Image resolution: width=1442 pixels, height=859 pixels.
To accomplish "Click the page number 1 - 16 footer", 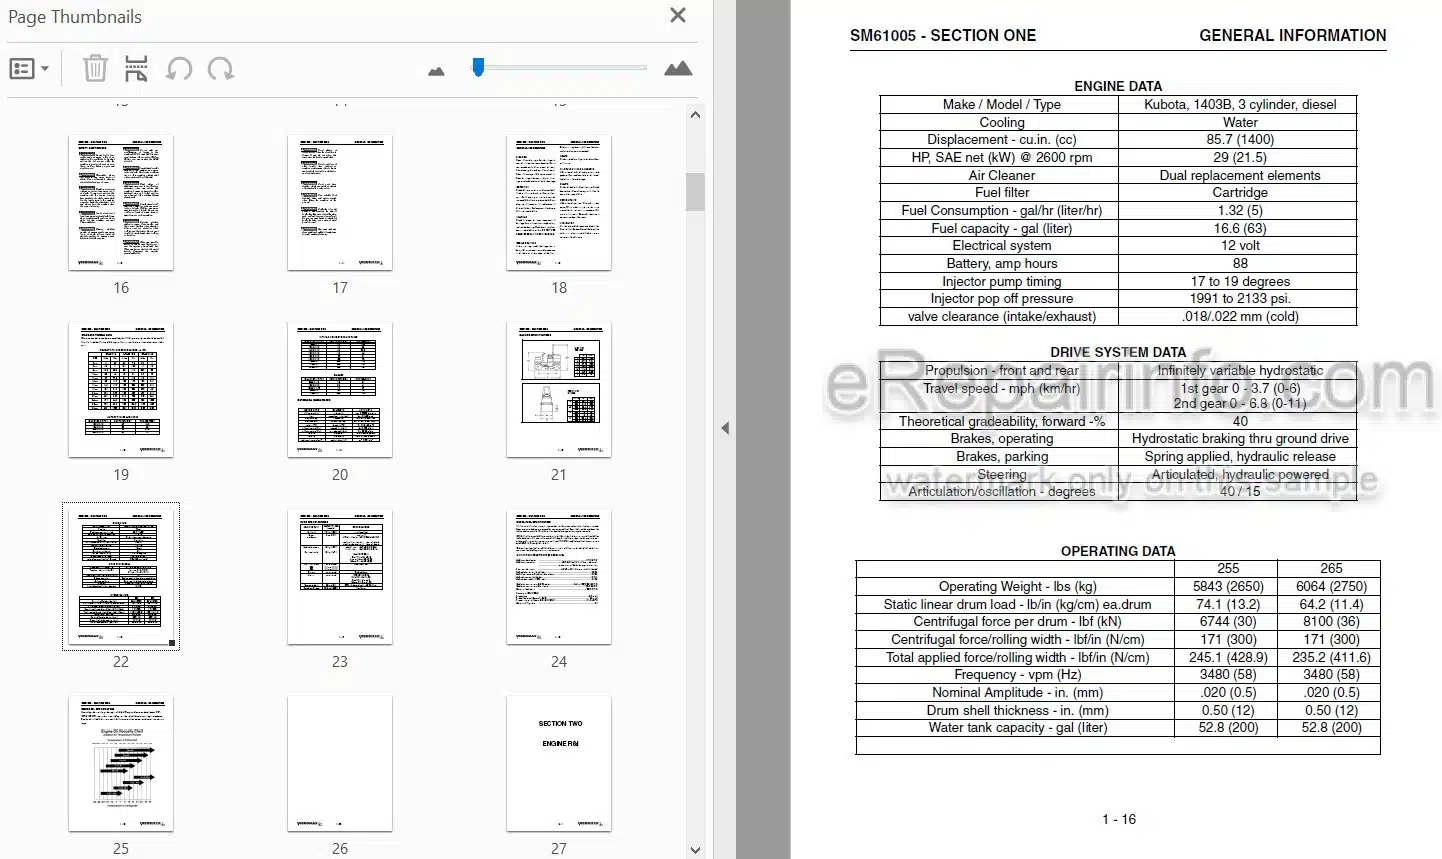I will click(1119, 819).
